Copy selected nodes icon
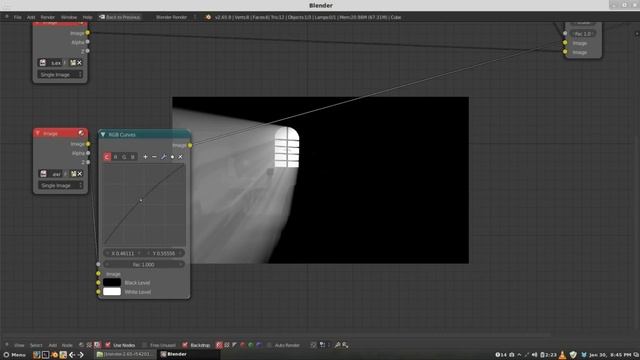 (338, 345)
